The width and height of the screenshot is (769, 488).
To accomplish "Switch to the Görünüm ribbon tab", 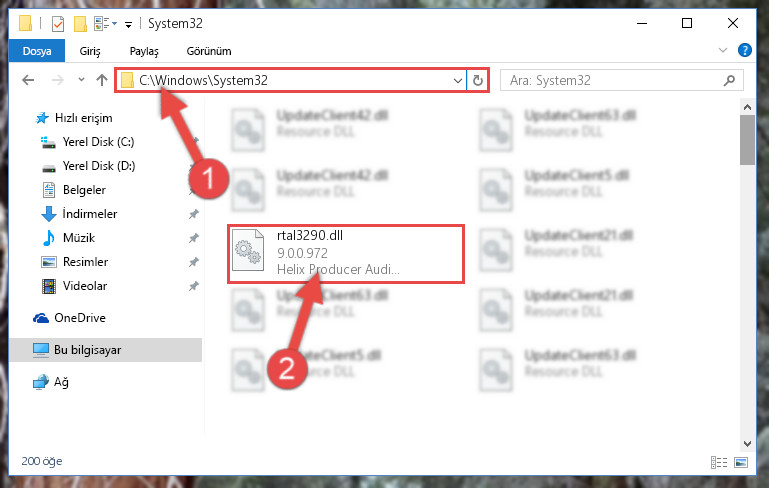I will [209, 51].
